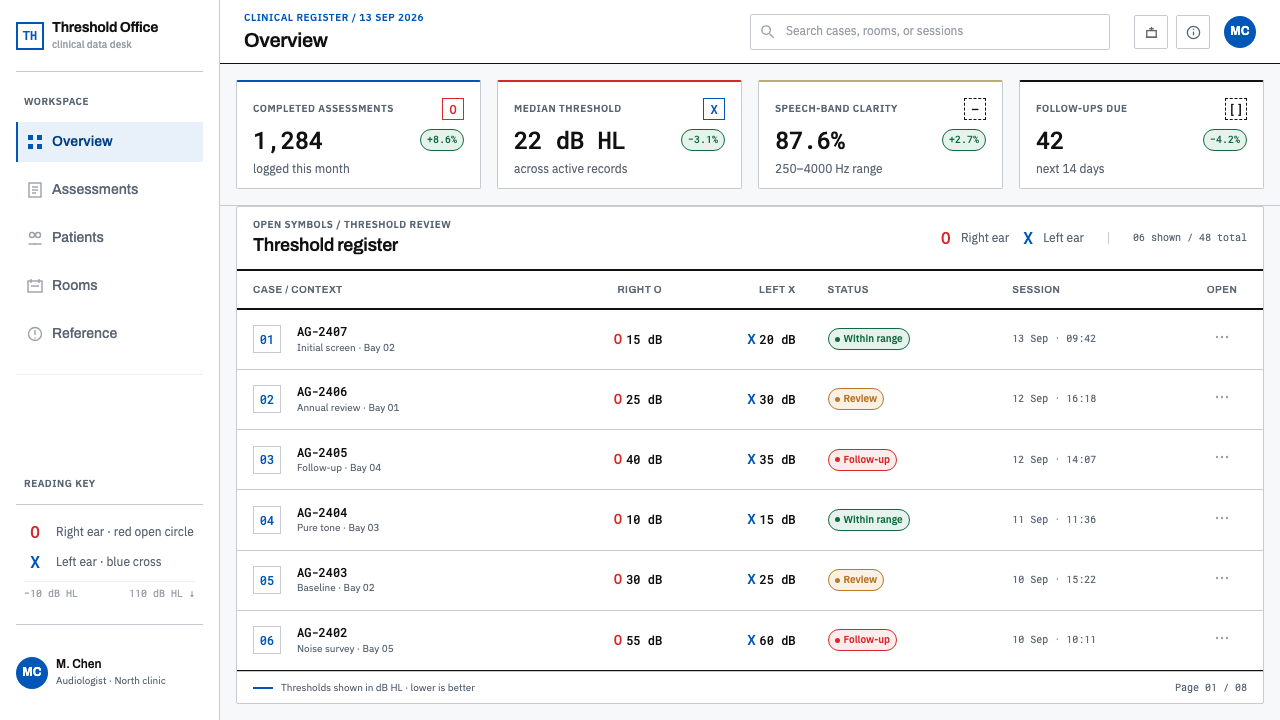The height and width of the screenshot is (720, 1280).
Task: Click the Right ear legend in register header
Action: tap(975, 238)
